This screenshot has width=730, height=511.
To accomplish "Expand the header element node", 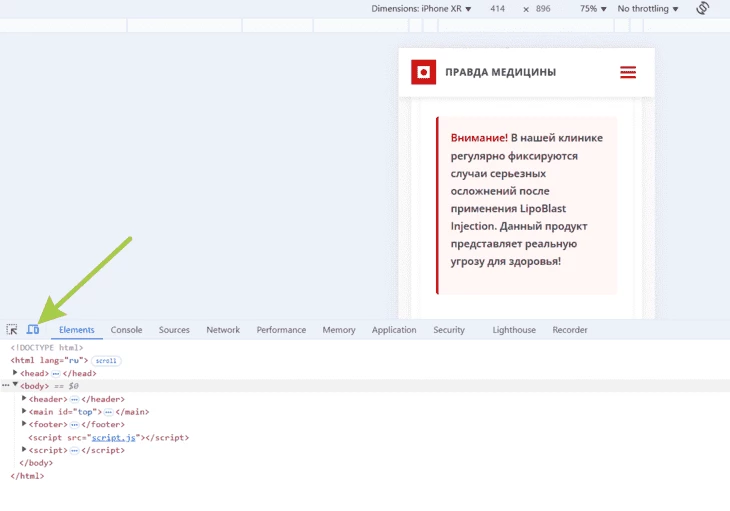I will (24, 398).
